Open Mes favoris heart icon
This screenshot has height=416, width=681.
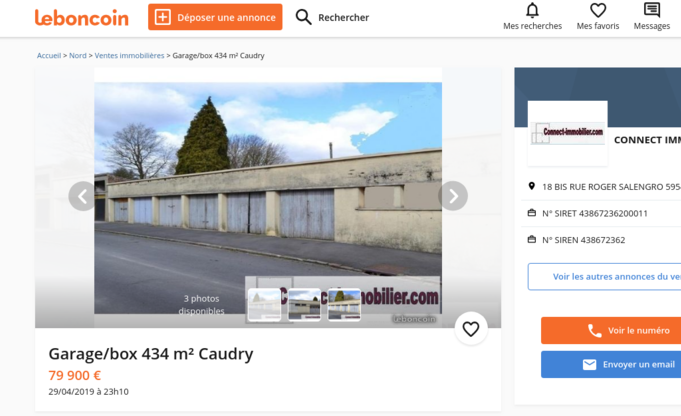[598, 10]
